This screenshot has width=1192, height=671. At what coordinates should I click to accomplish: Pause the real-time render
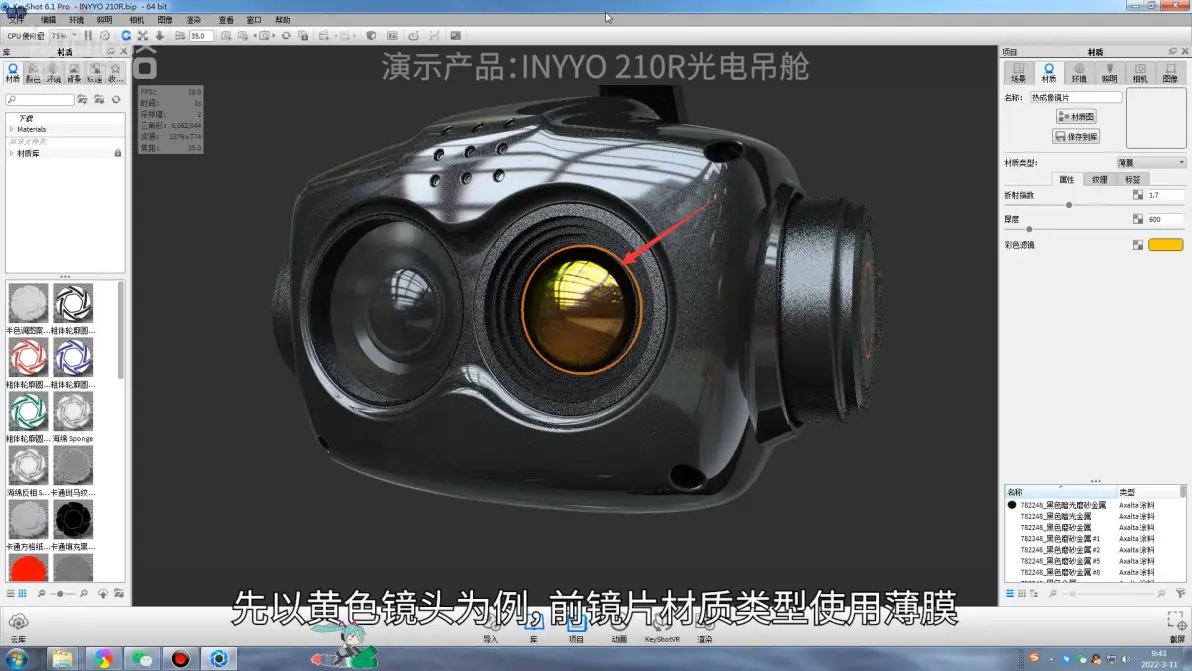(x=88, y=36)
